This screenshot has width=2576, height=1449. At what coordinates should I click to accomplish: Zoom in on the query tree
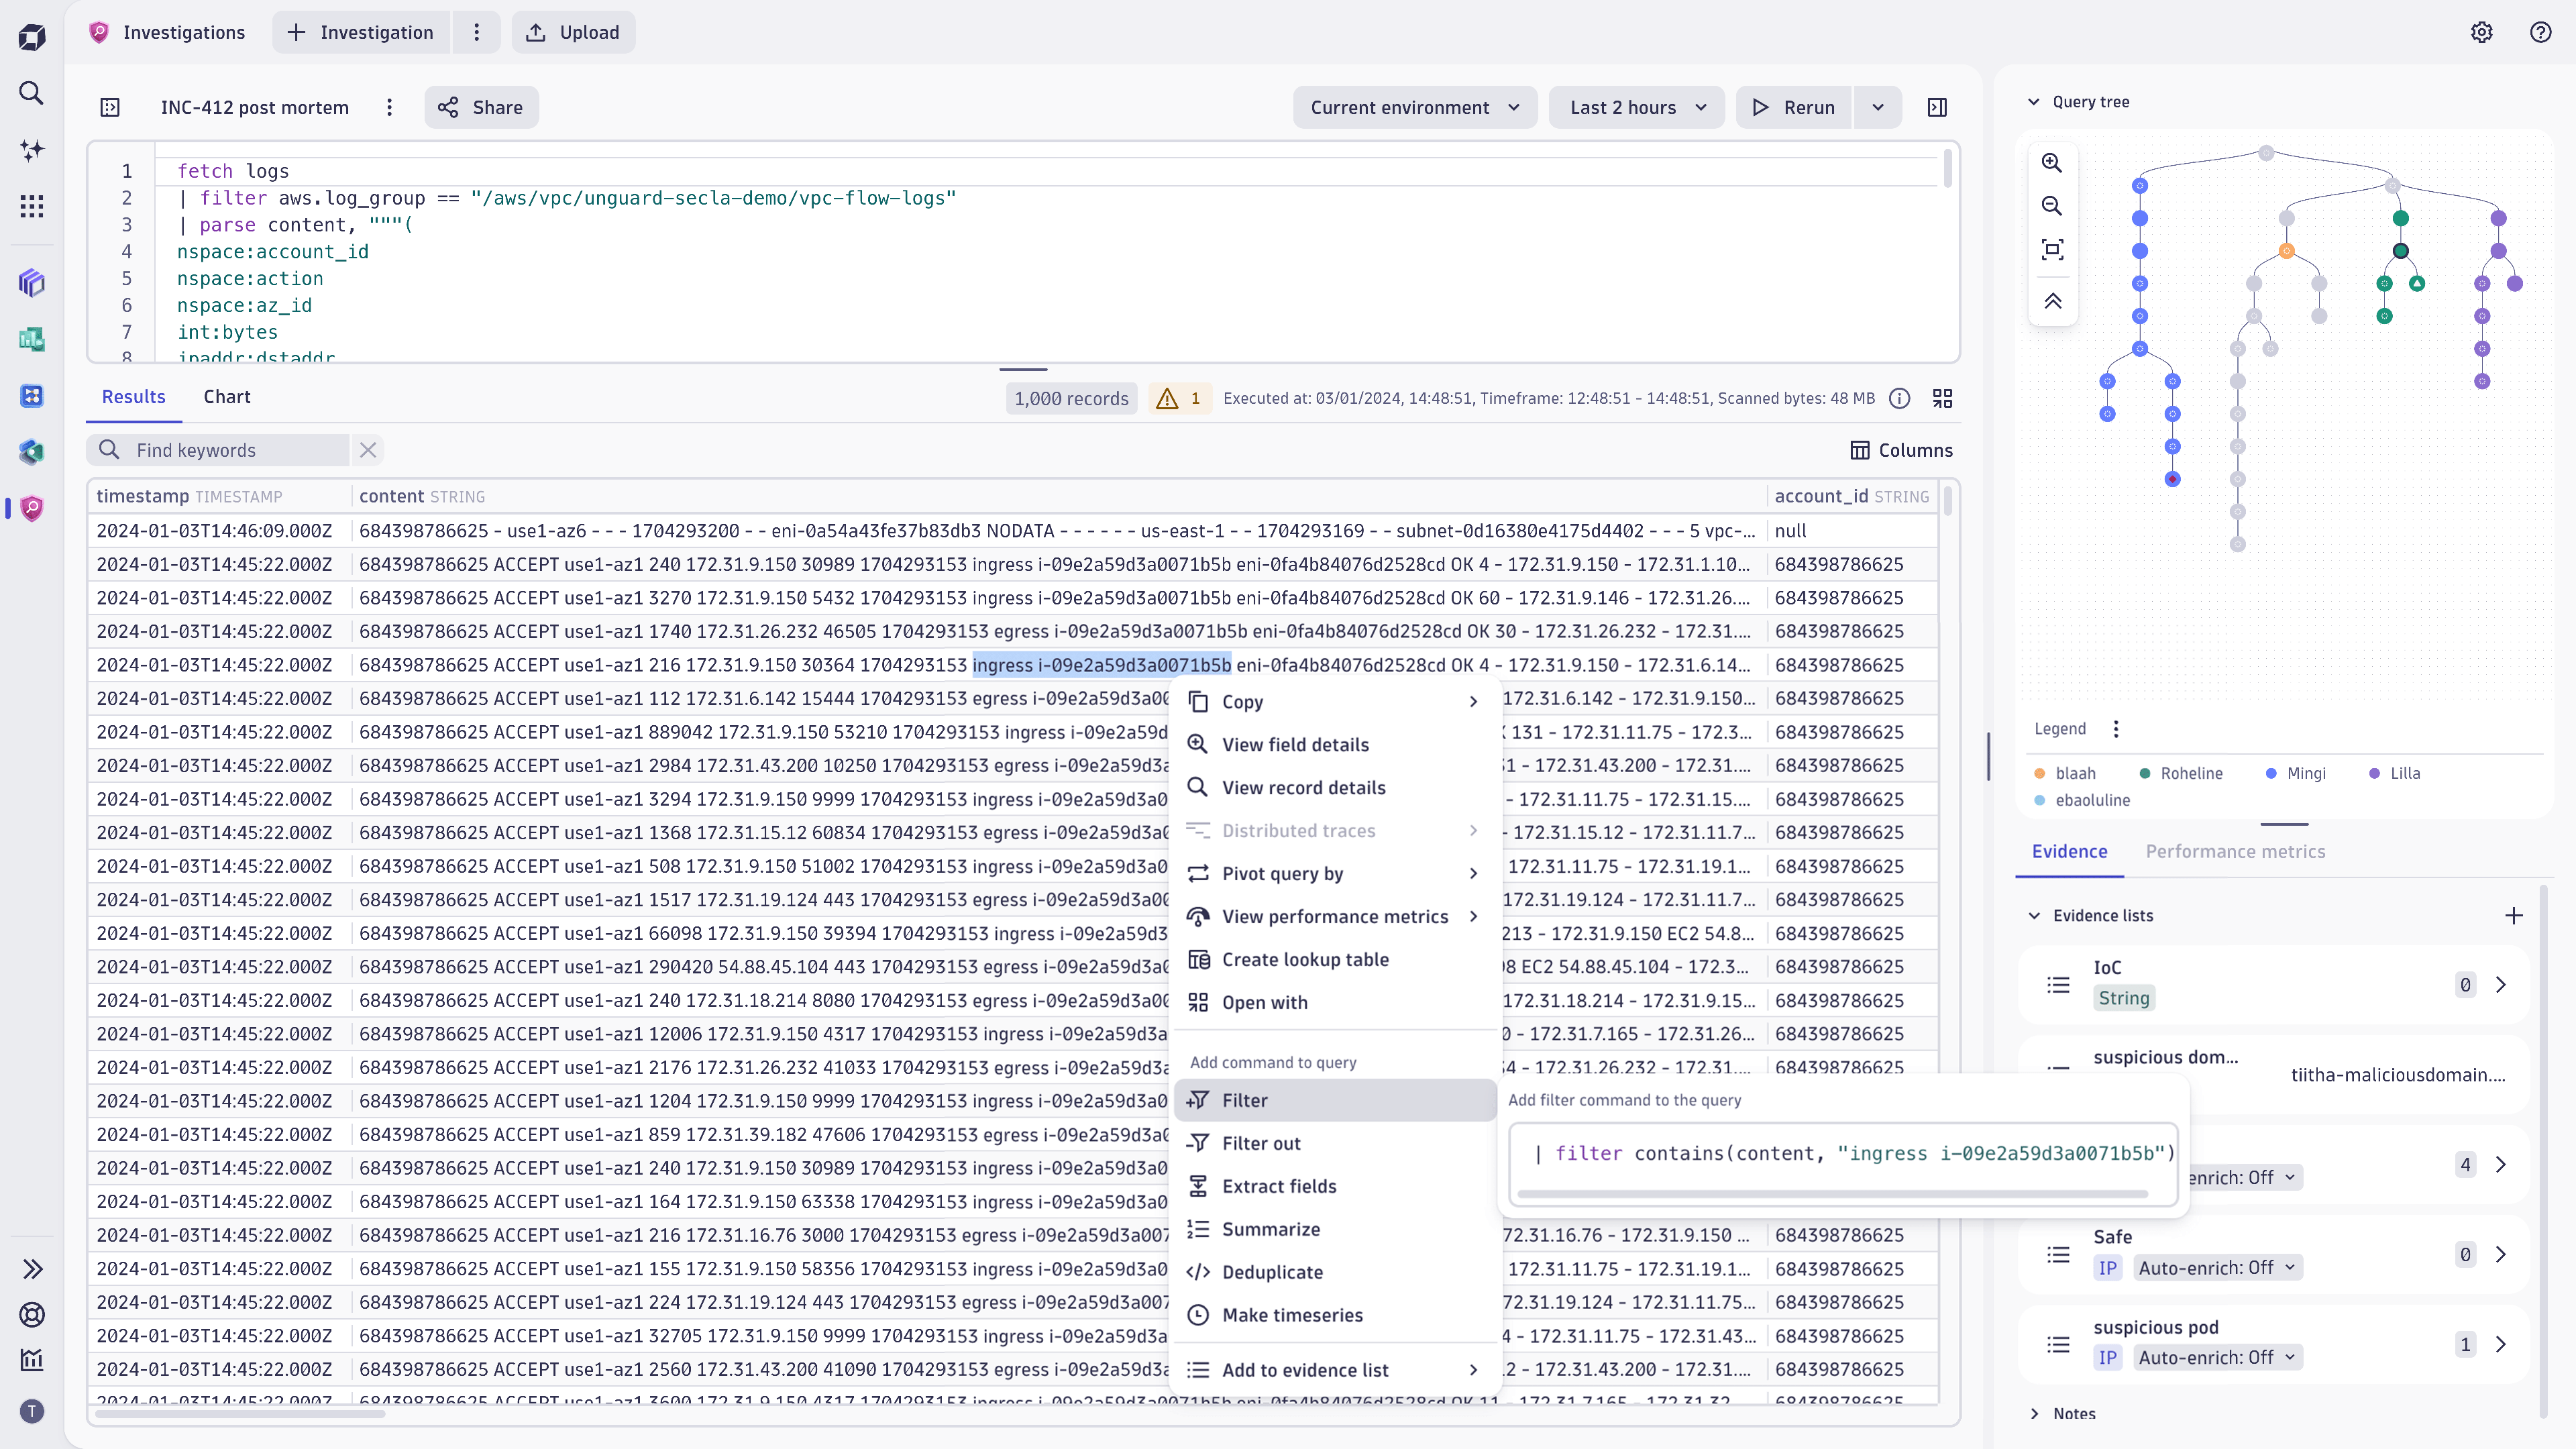click(x=2053, y=163)
